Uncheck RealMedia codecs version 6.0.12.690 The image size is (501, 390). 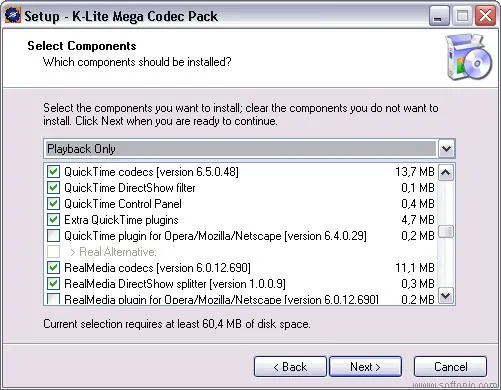[x=53, y=267]
